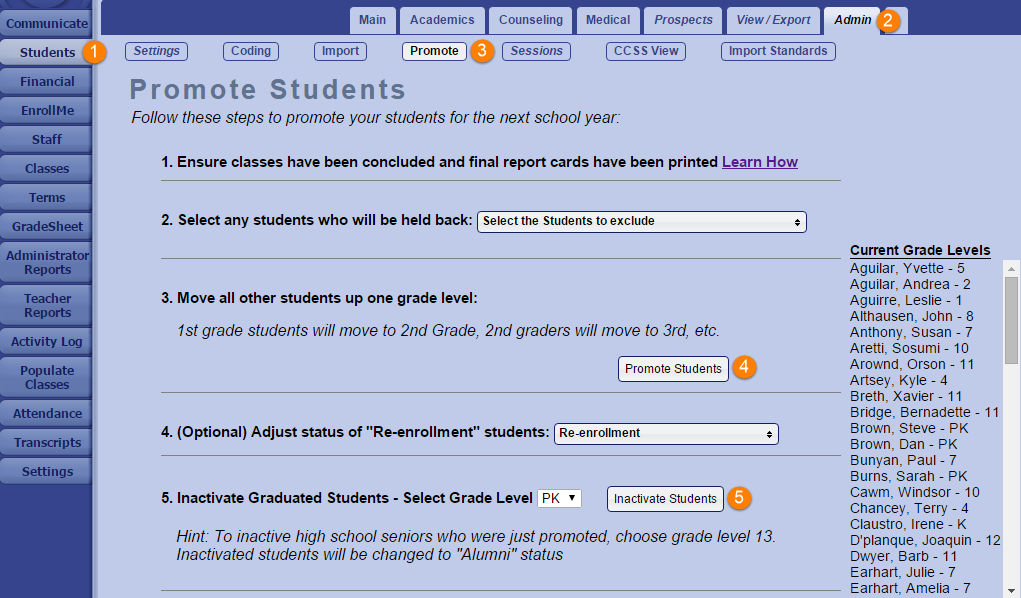Select Students in the left sidebar
The image size is (1021, 598).
point(46,52)
